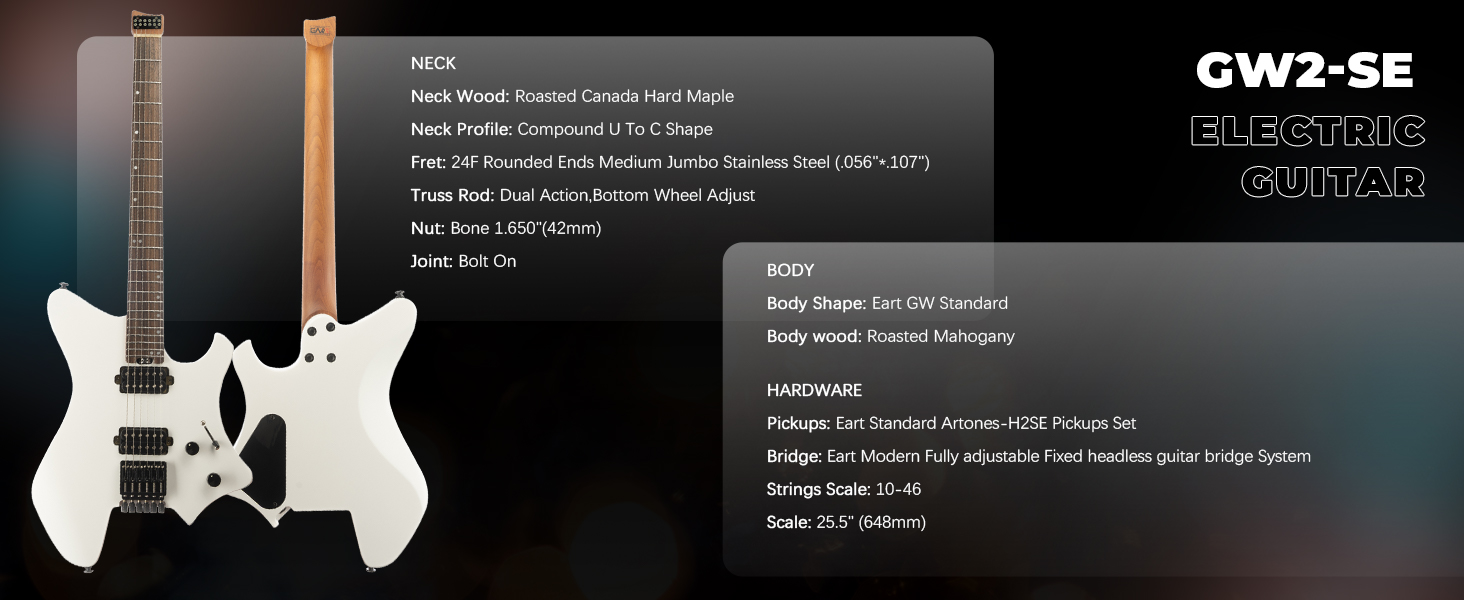Click the HARDWARE section heading
The height and width of the screenshot is (600, 1464).
(x=814, y=390)
